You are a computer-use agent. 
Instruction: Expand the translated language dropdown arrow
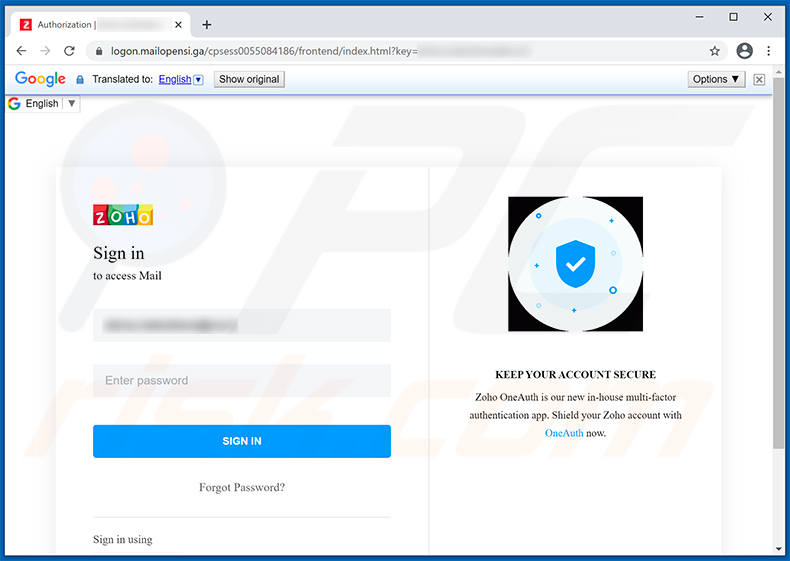pos(199,80)
